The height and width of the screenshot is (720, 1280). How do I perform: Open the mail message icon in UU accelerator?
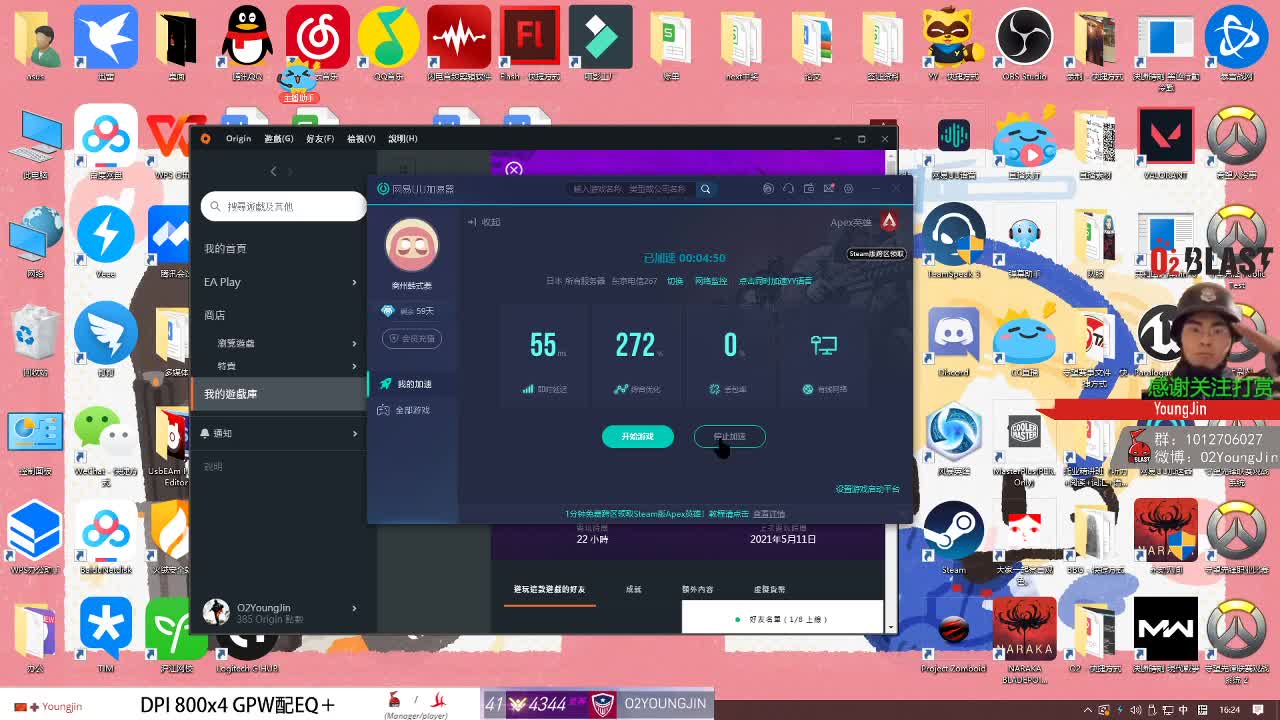828,189
